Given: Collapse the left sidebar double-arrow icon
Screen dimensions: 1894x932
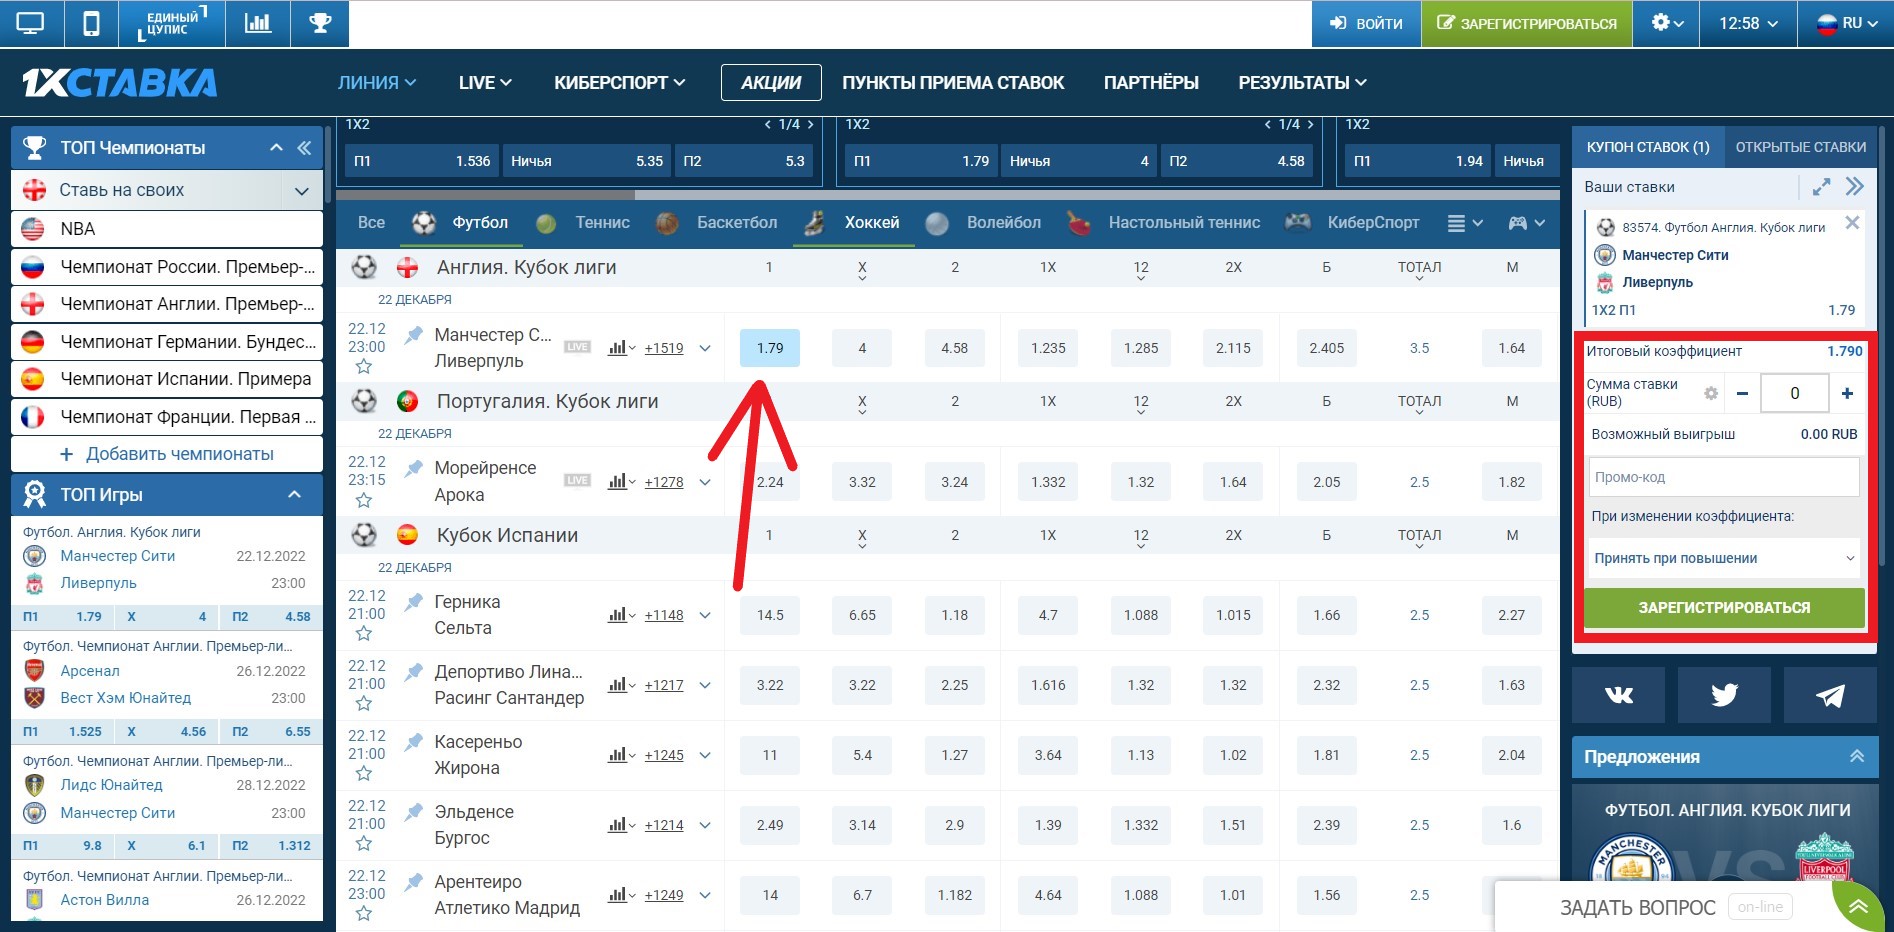Looking at the screenshot, I should click(304, 148).
